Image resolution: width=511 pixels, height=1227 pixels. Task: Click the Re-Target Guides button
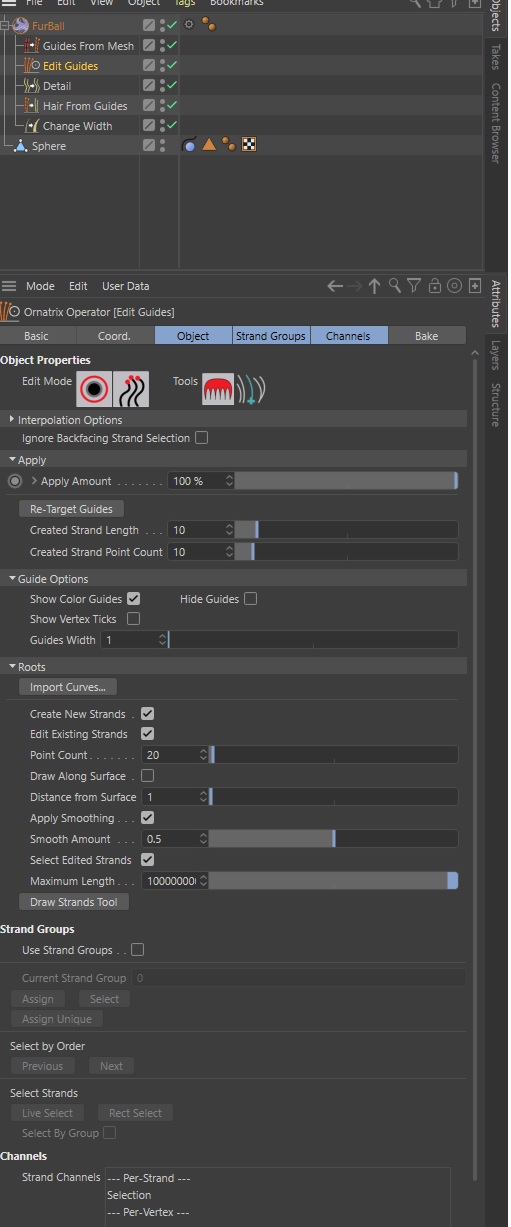click(71, 509)
